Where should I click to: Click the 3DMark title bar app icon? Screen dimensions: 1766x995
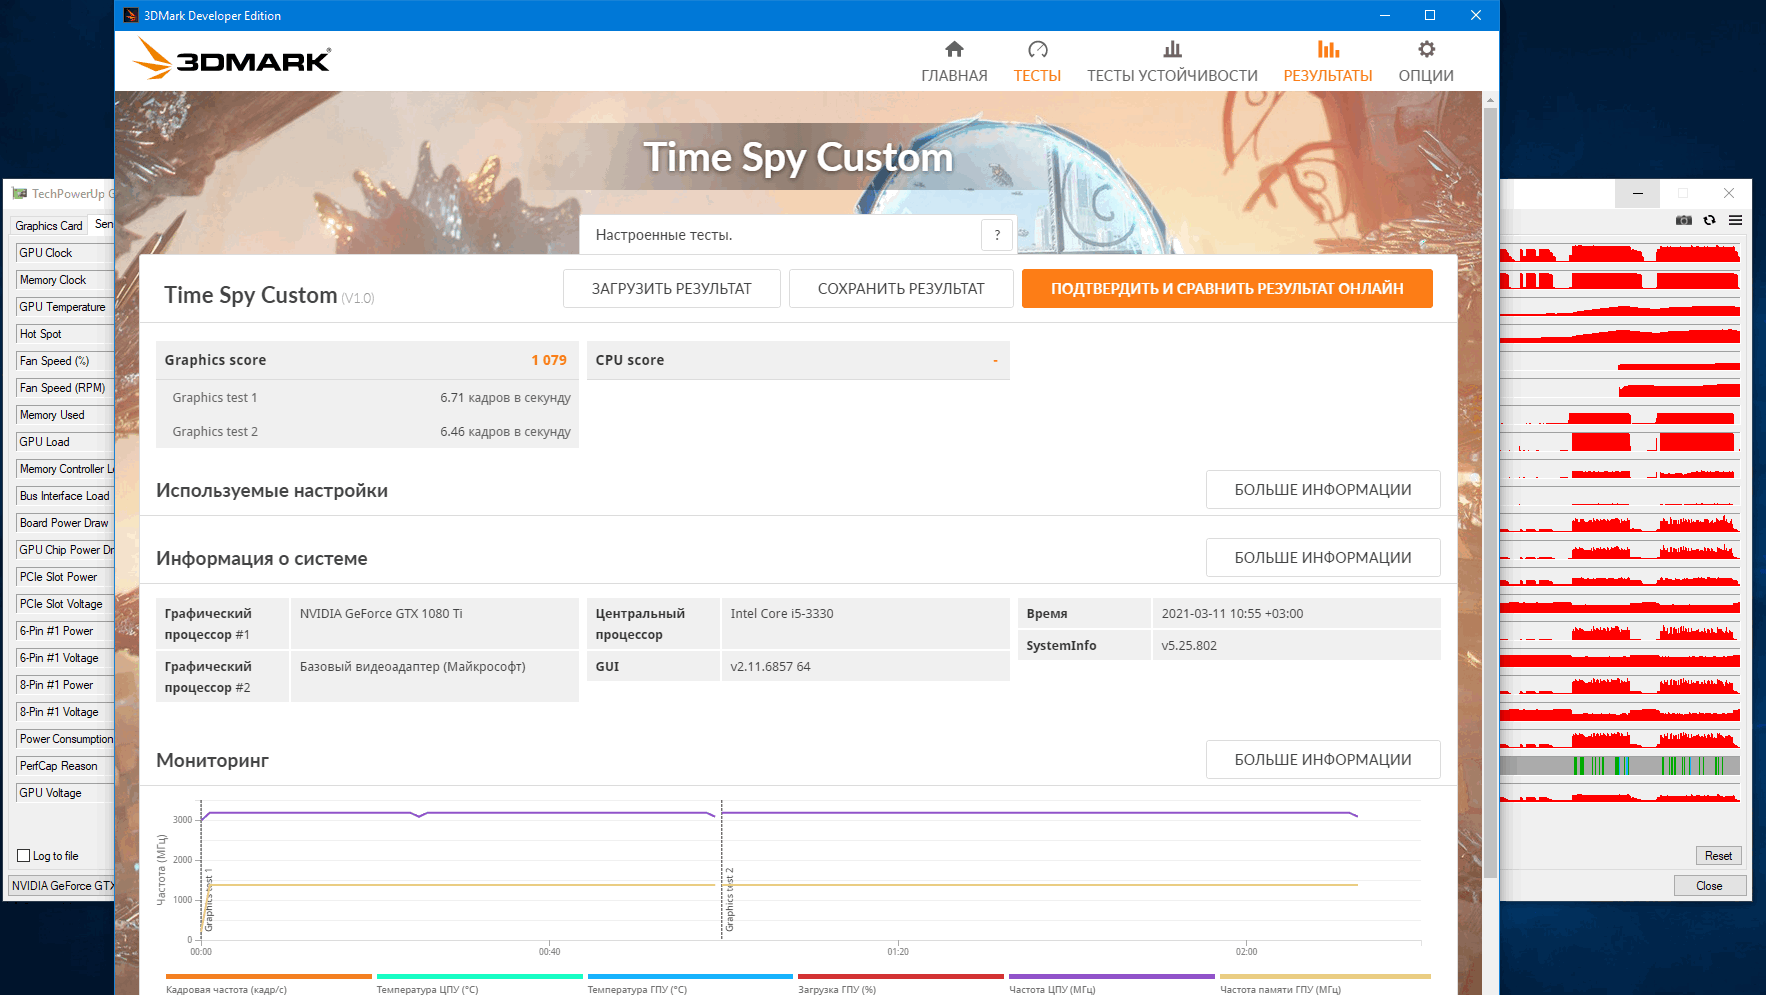(x=131, y=15)
